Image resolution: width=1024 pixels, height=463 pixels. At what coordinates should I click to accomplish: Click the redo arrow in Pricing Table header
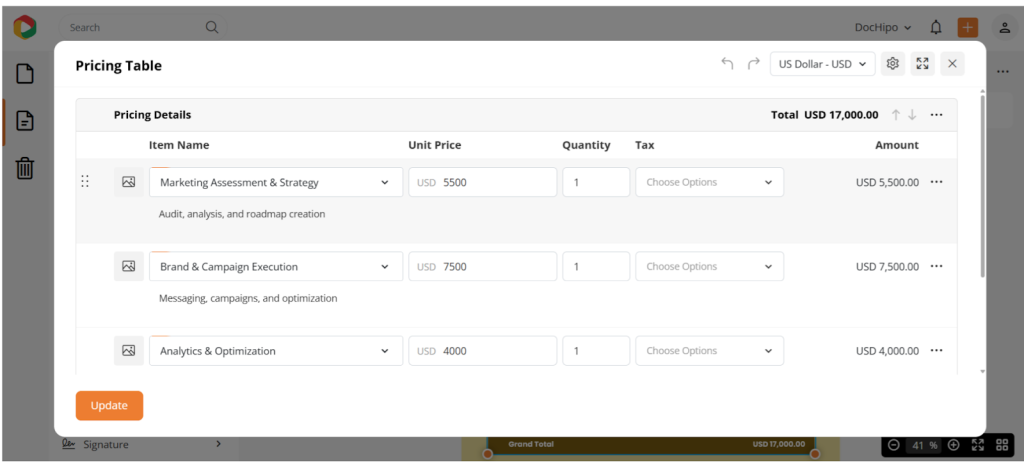click(753, 64)
